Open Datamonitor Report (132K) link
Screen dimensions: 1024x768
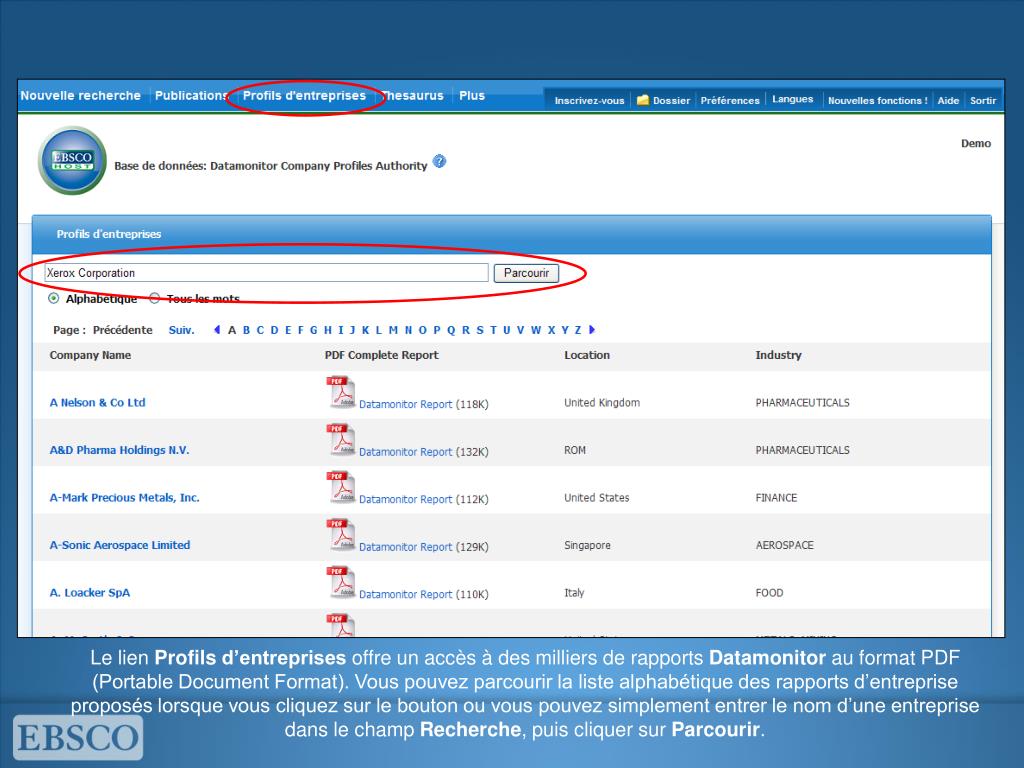point(406,452)
